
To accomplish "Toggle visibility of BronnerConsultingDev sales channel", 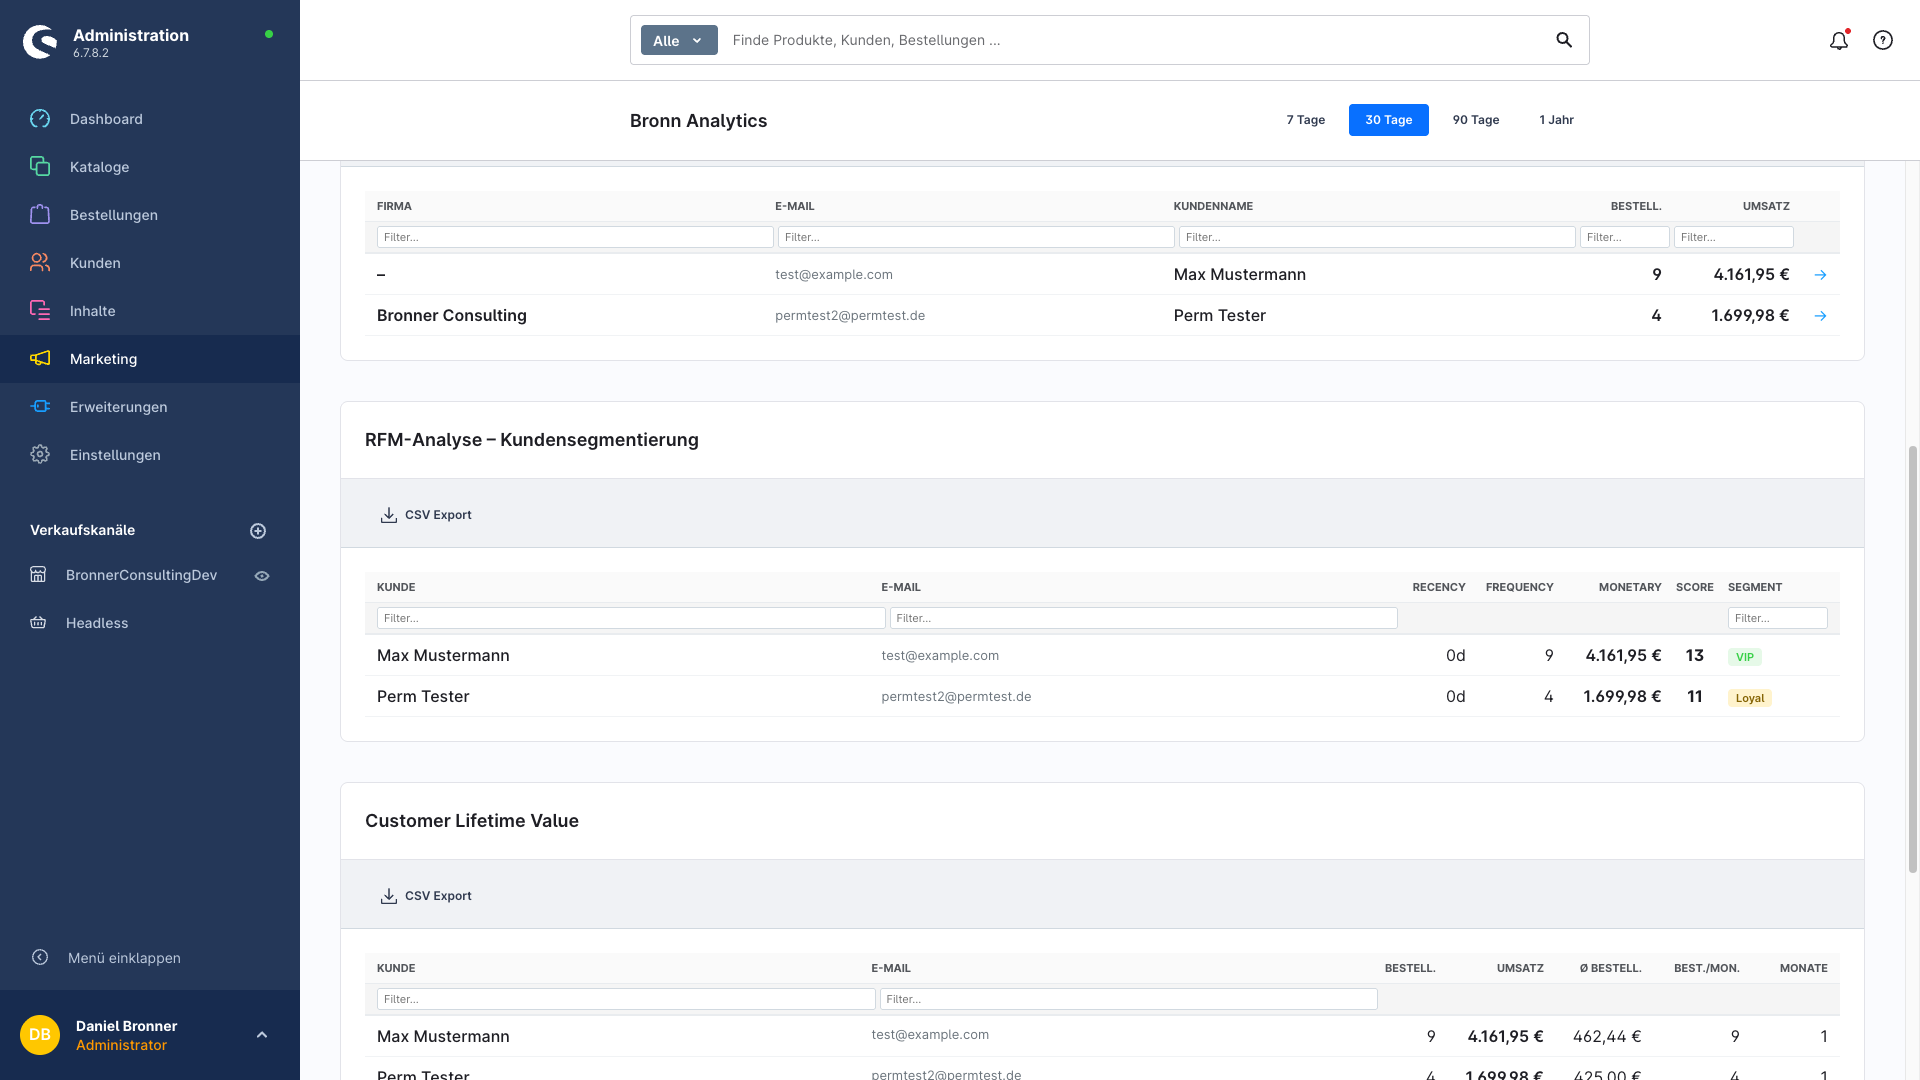I will click(x=262, y=575).
